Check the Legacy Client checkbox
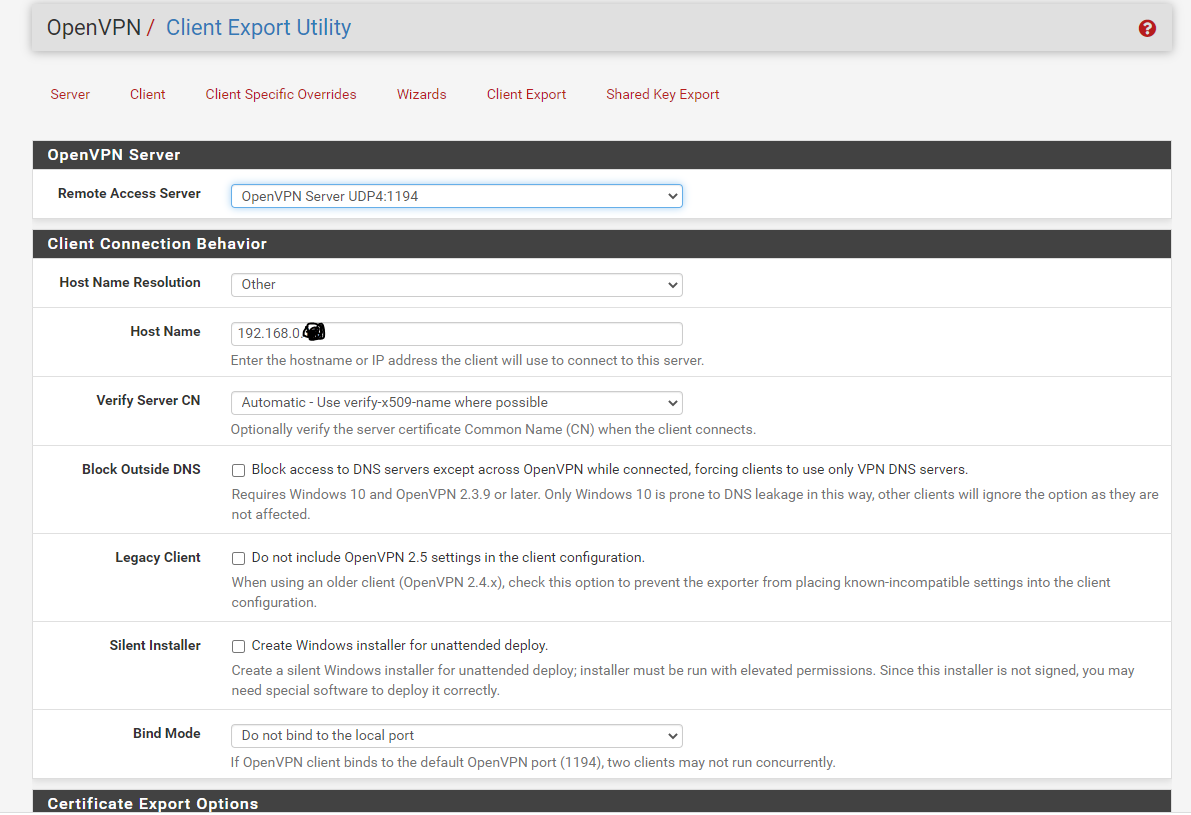The width and height of the screenshot is (1191, 815). pyautogui.click(x=239, y=558)
